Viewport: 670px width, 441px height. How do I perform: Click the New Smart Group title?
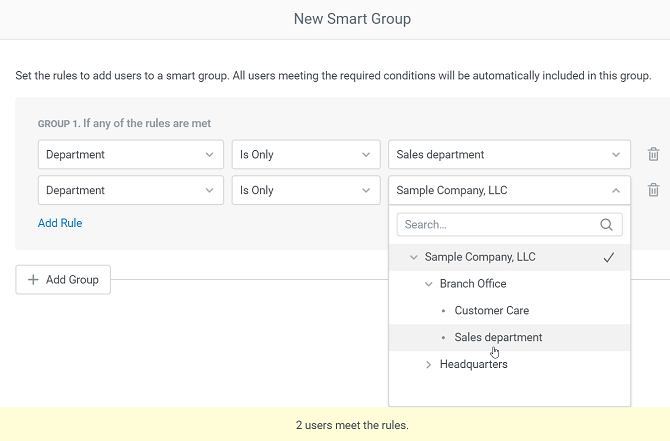point(352,19)
